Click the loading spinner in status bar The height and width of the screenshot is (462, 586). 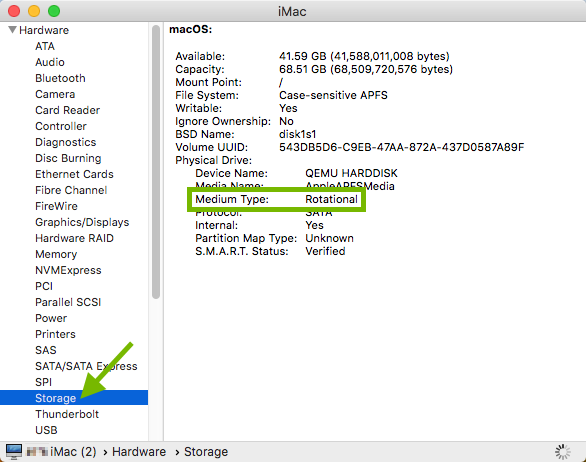(562, 452)
